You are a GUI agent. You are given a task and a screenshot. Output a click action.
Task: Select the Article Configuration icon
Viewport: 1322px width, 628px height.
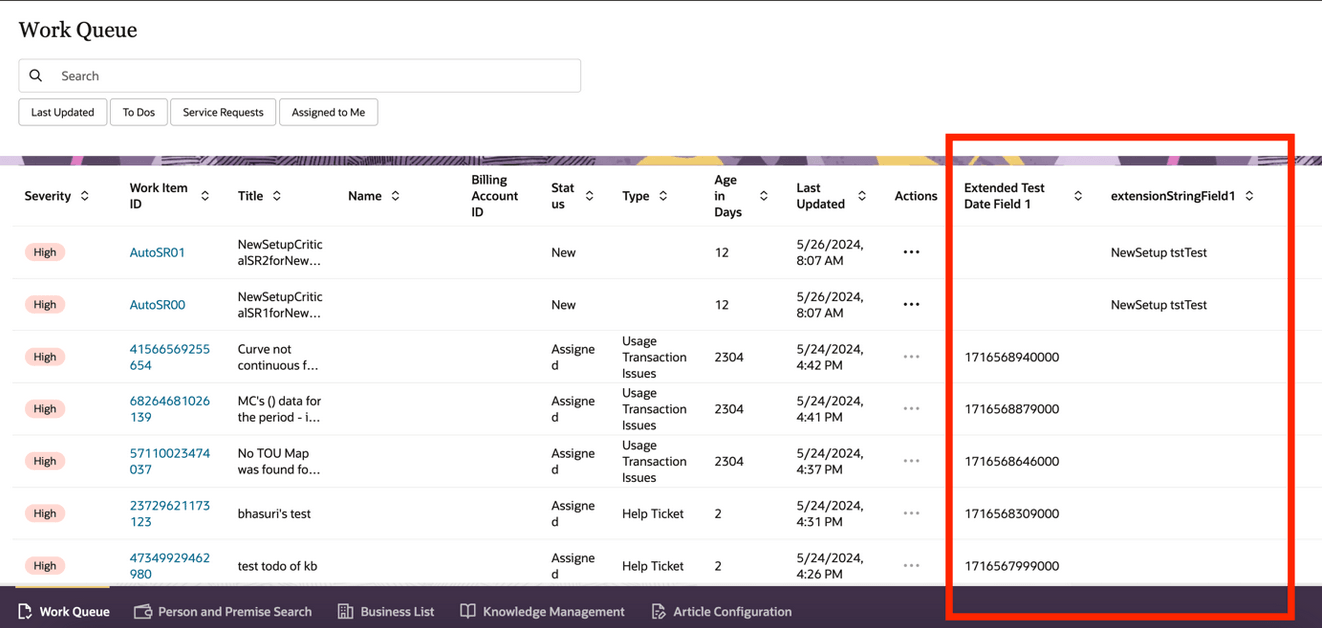657,611
